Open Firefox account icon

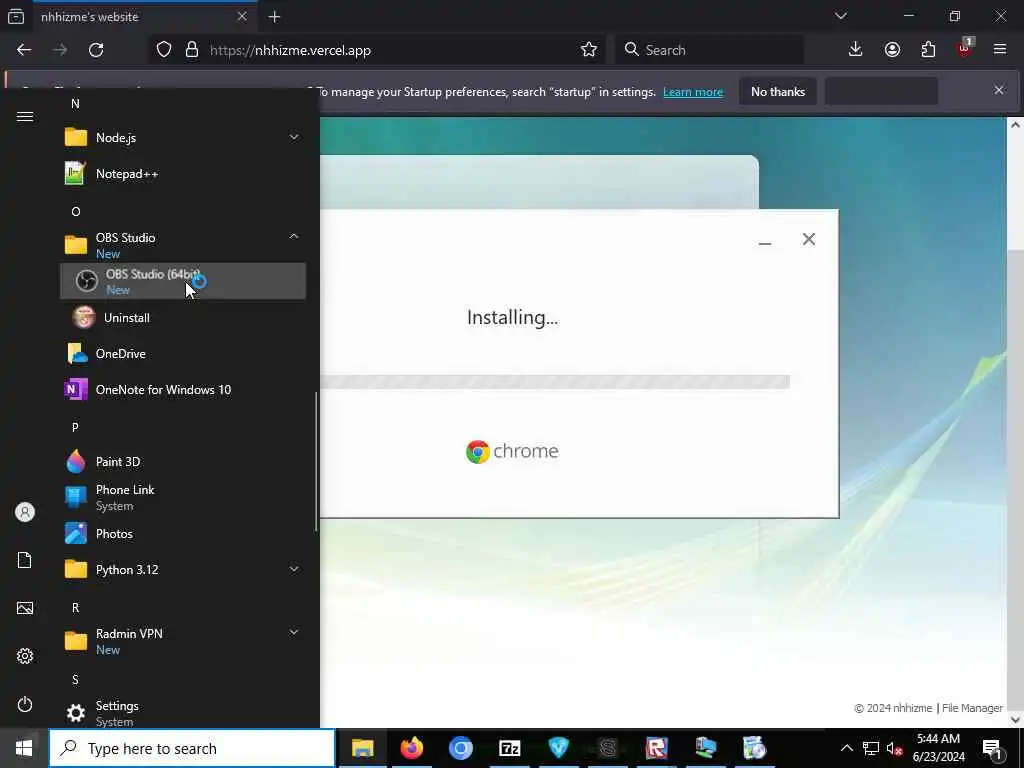point(892,50)
